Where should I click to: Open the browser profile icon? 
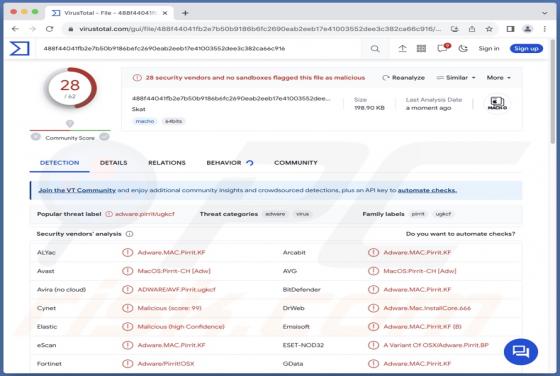click(528, 29)
